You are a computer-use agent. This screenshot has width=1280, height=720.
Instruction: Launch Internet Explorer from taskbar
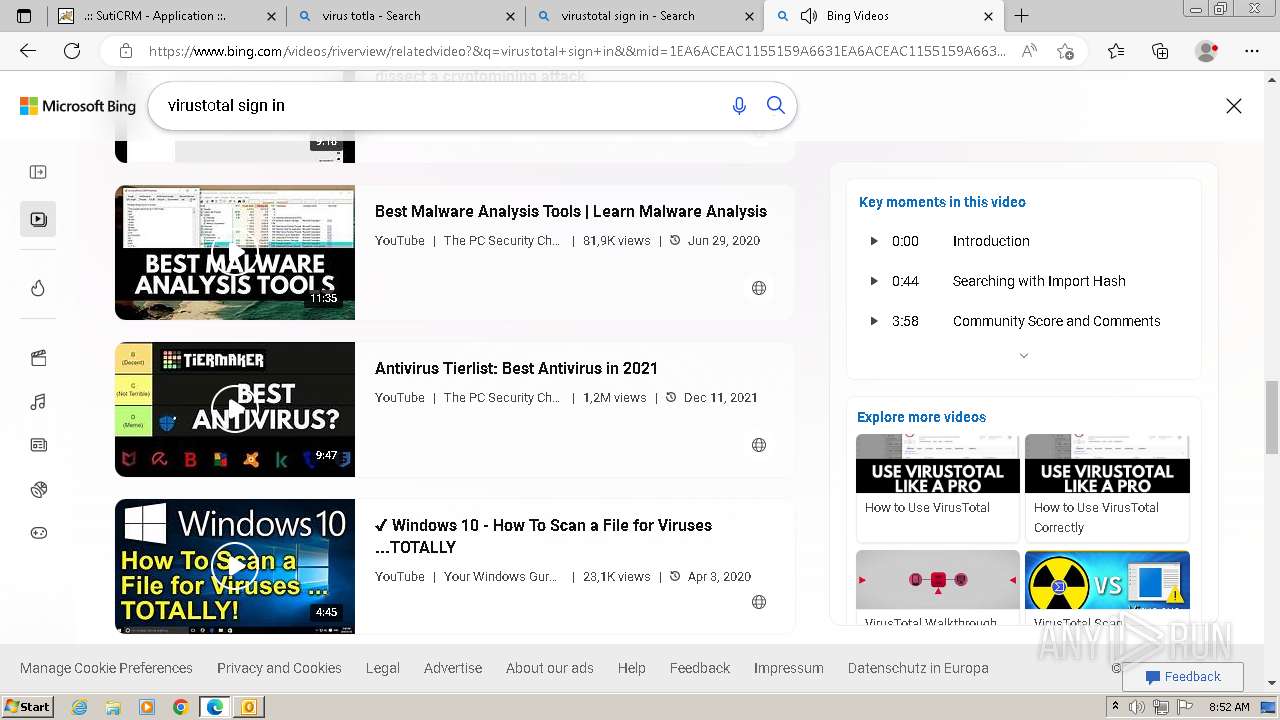click(x=79, y=707)
